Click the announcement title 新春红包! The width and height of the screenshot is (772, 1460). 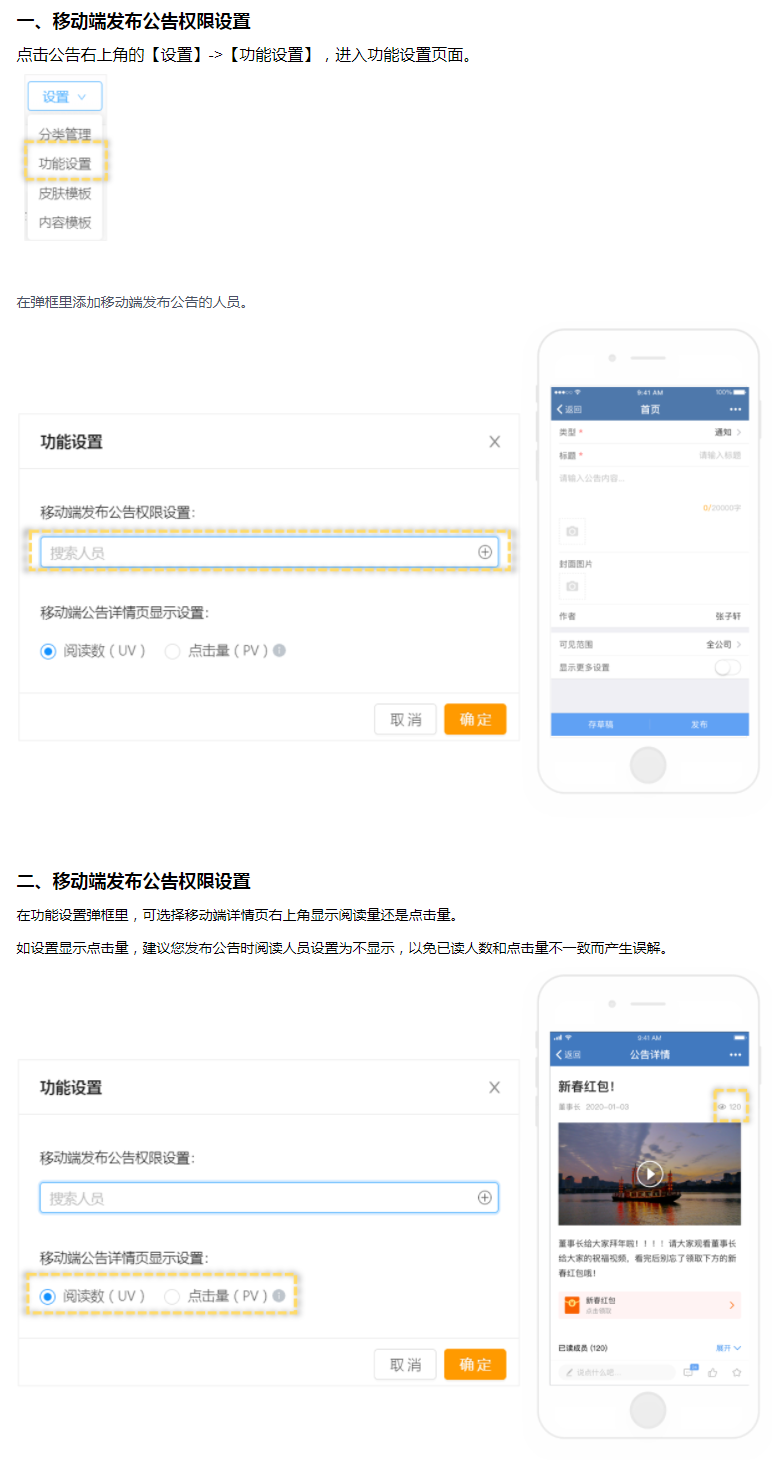pos(586,1085)
